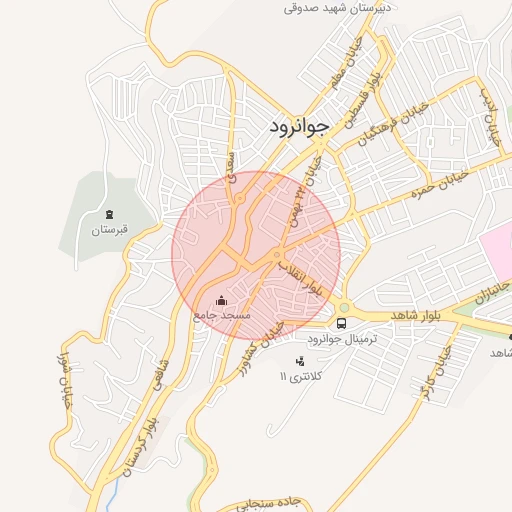Screen dimensions: 512x512
Task: Click the خیابان حمزه street label
Action: click(x=439, y=185)
